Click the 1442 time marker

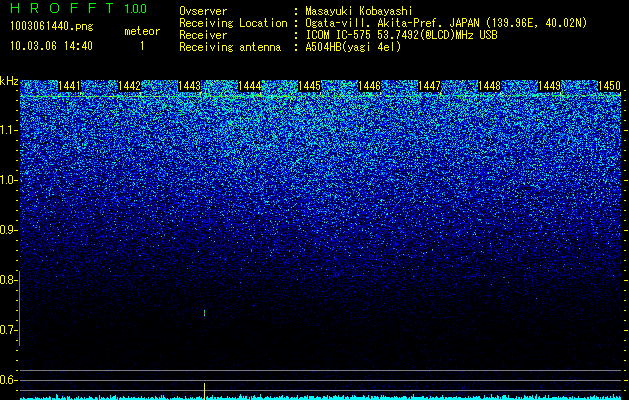click(130, 86)
